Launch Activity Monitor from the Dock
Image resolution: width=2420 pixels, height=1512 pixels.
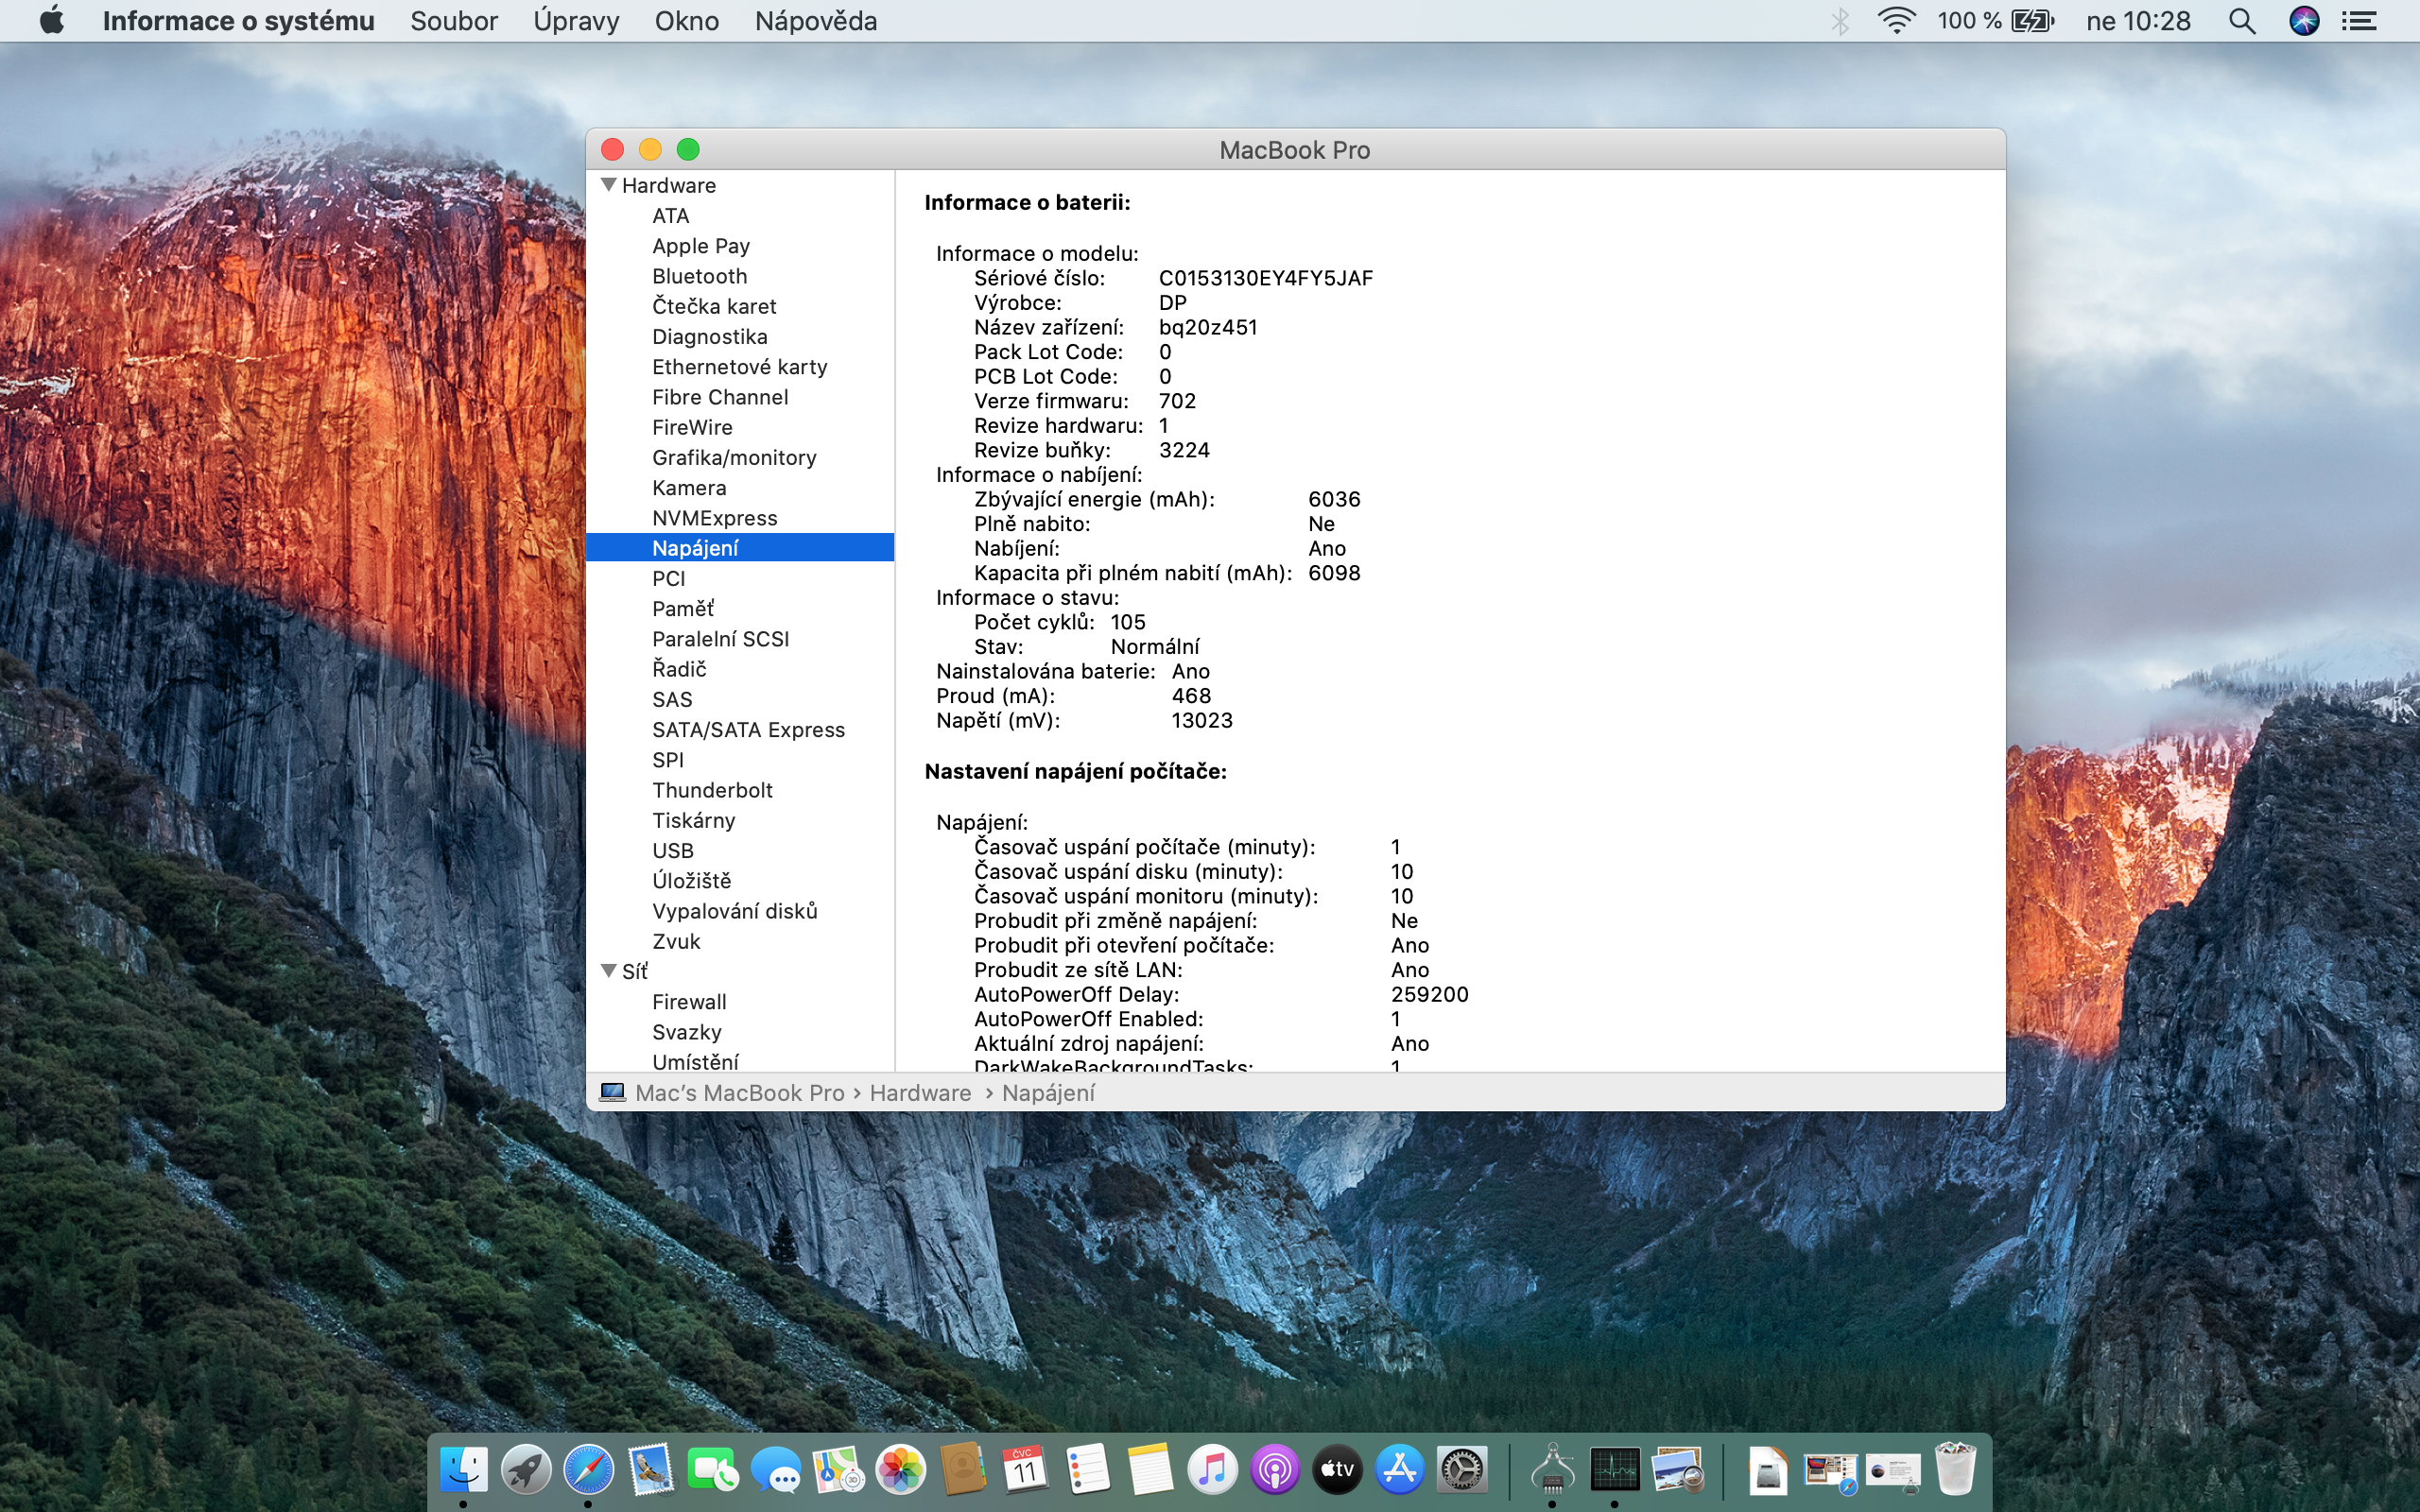[1614, 1469]
